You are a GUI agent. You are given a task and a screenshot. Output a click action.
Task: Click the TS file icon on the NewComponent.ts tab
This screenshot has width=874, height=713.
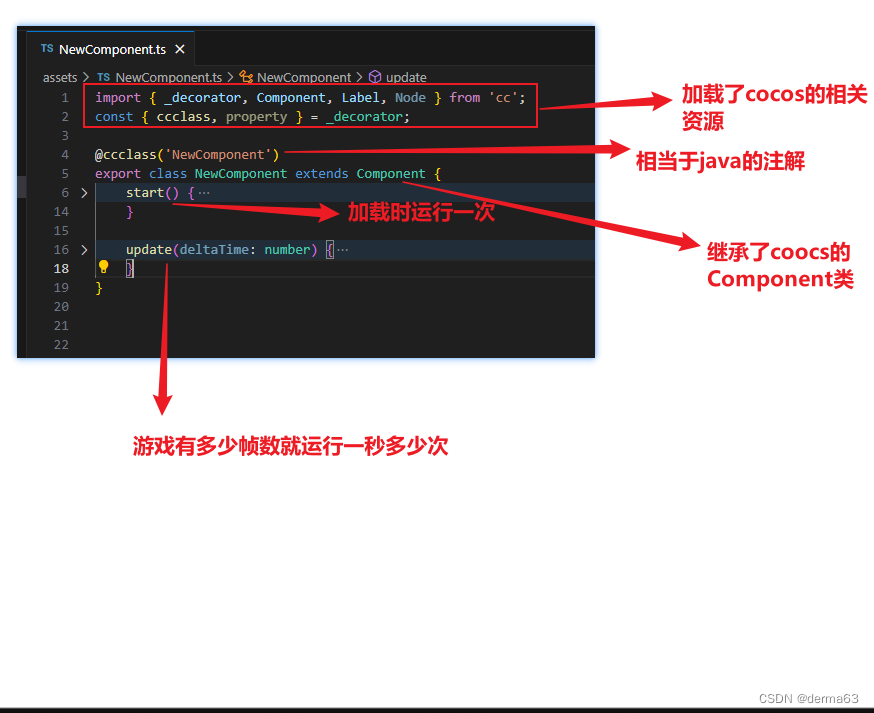(45, 48)
